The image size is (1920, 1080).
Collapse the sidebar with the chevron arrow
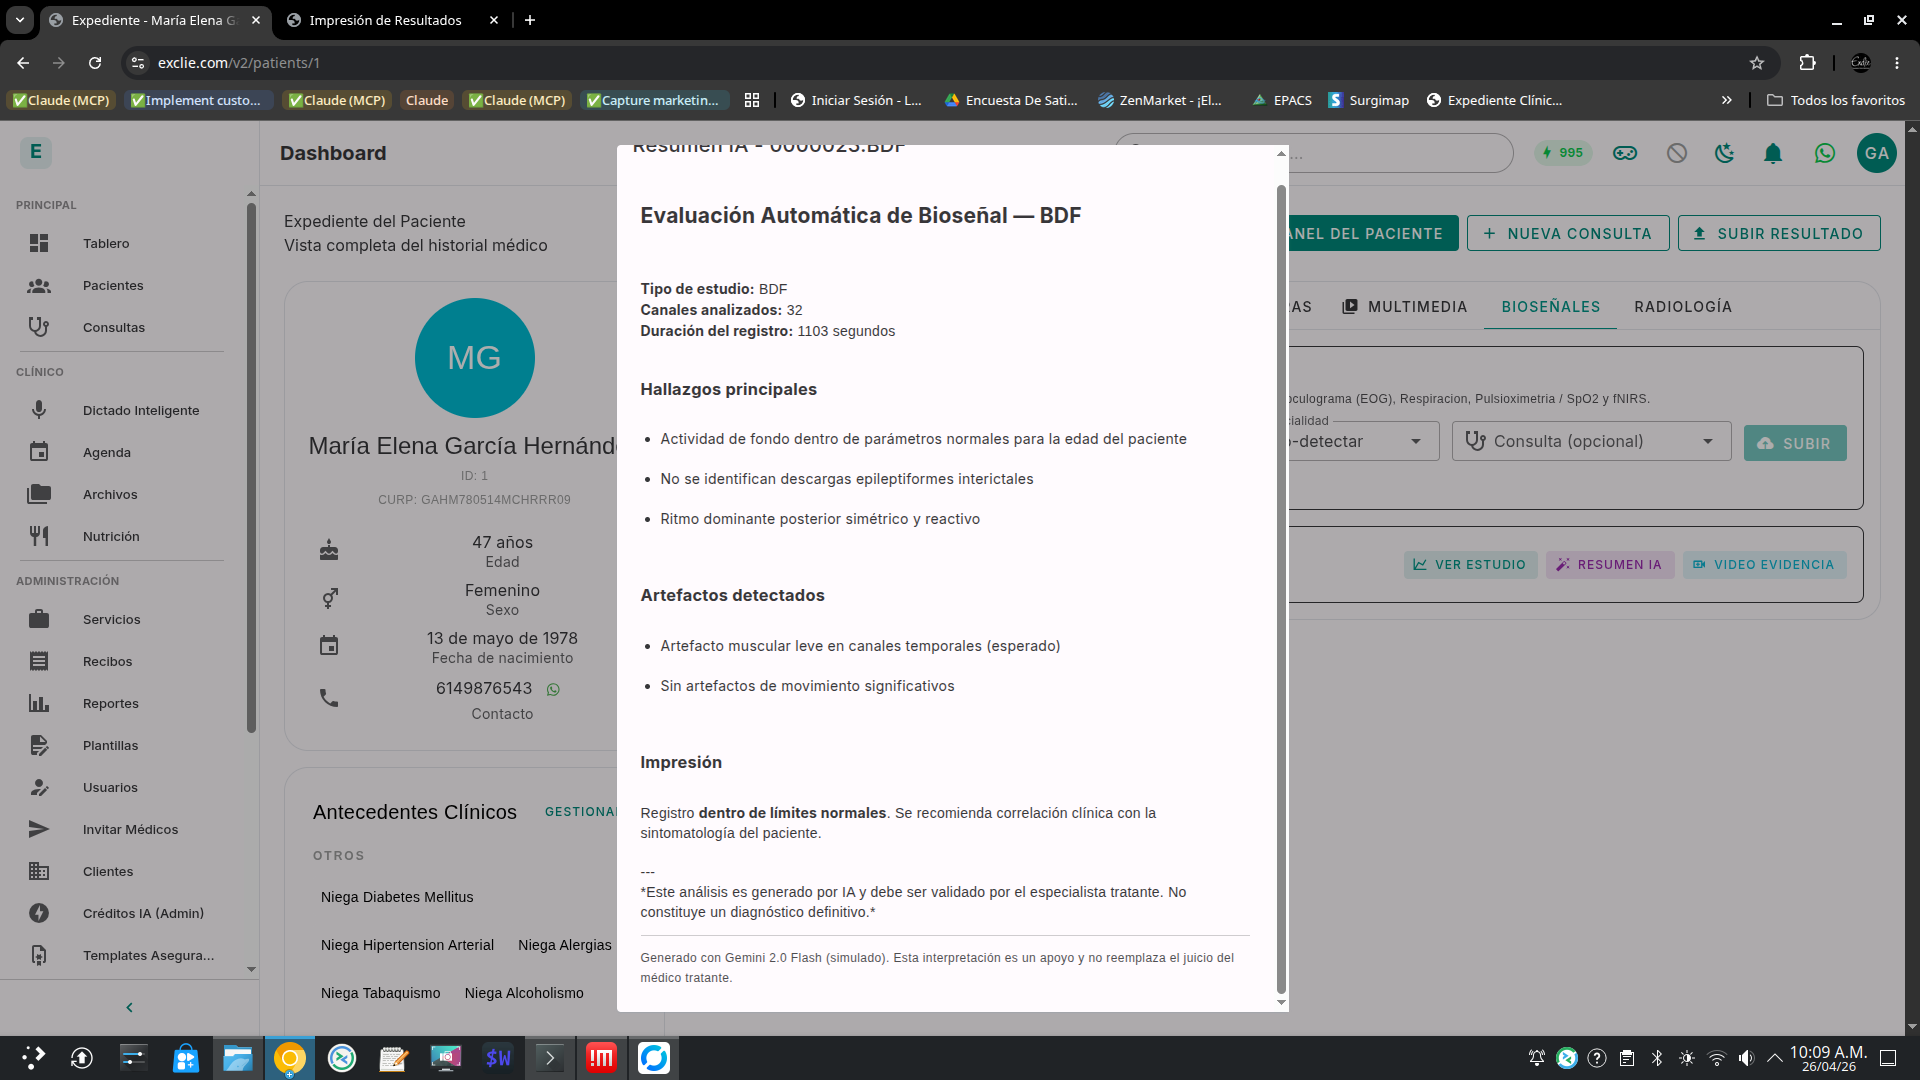click(128, 1007)
